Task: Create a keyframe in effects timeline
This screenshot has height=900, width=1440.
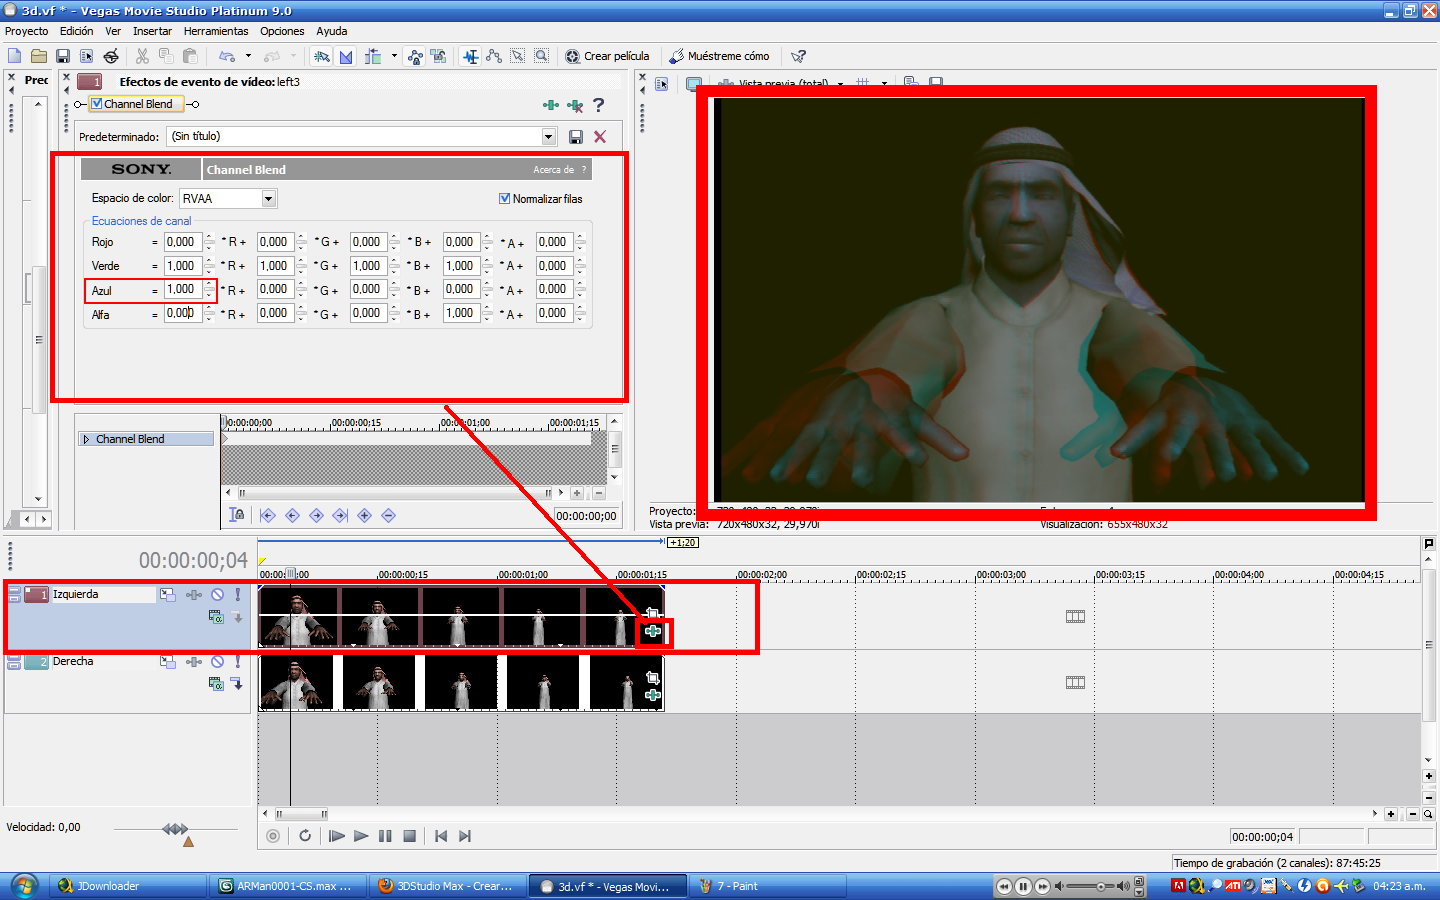Action: (364, 515)
